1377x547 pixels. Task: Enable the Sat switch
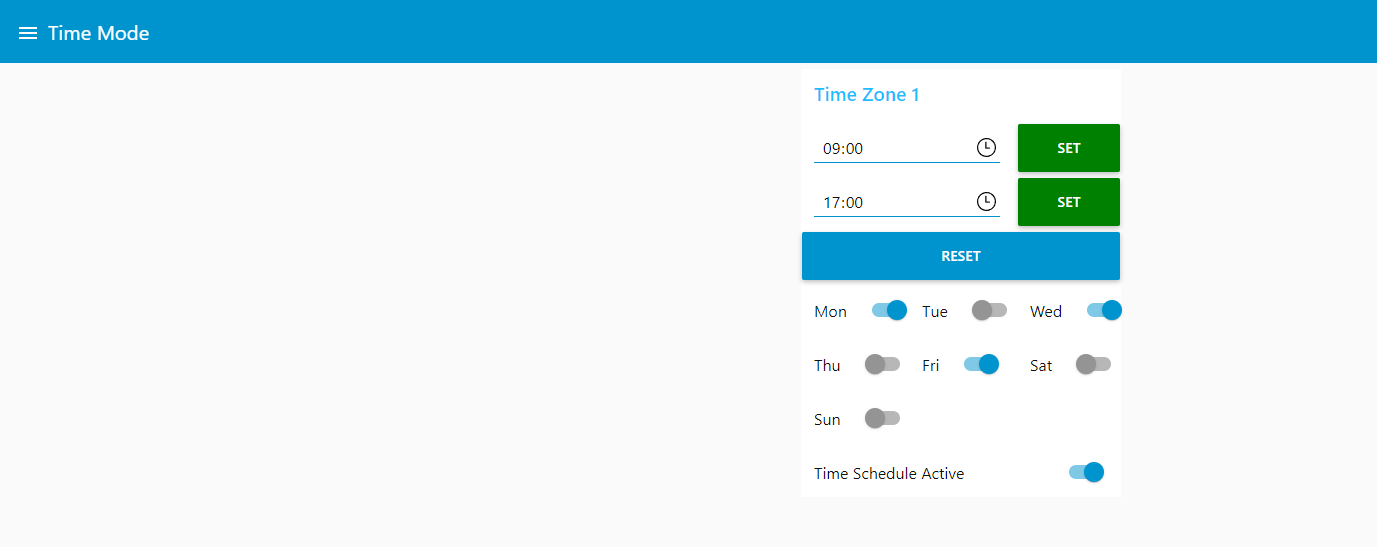click(x=1093, y=364)
